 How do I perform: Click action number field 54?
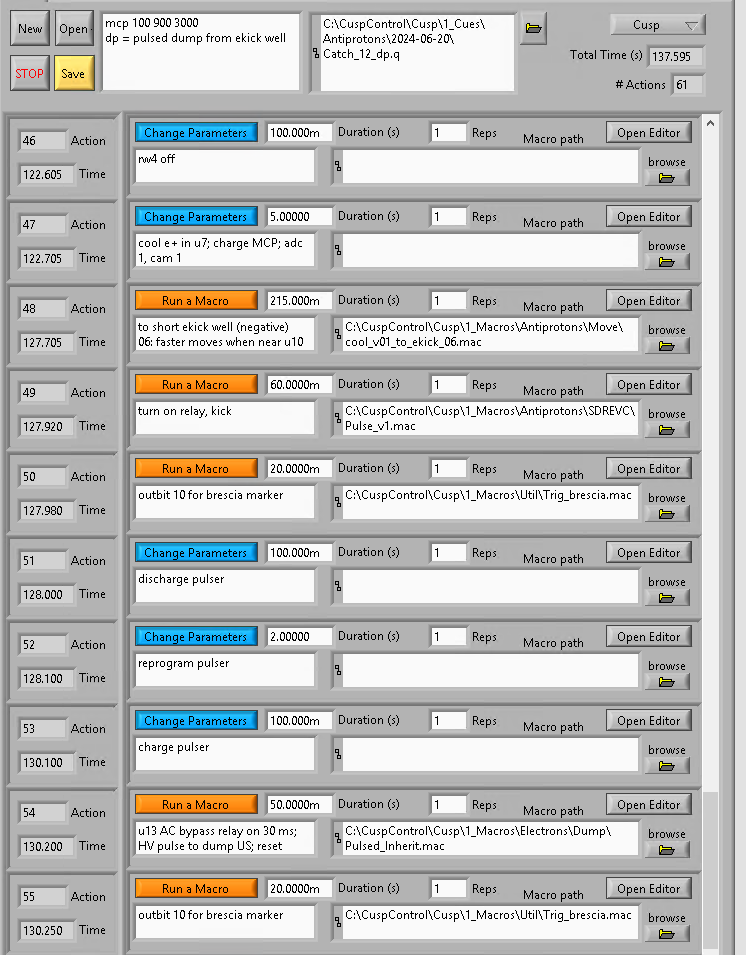(x=42, y=813)
